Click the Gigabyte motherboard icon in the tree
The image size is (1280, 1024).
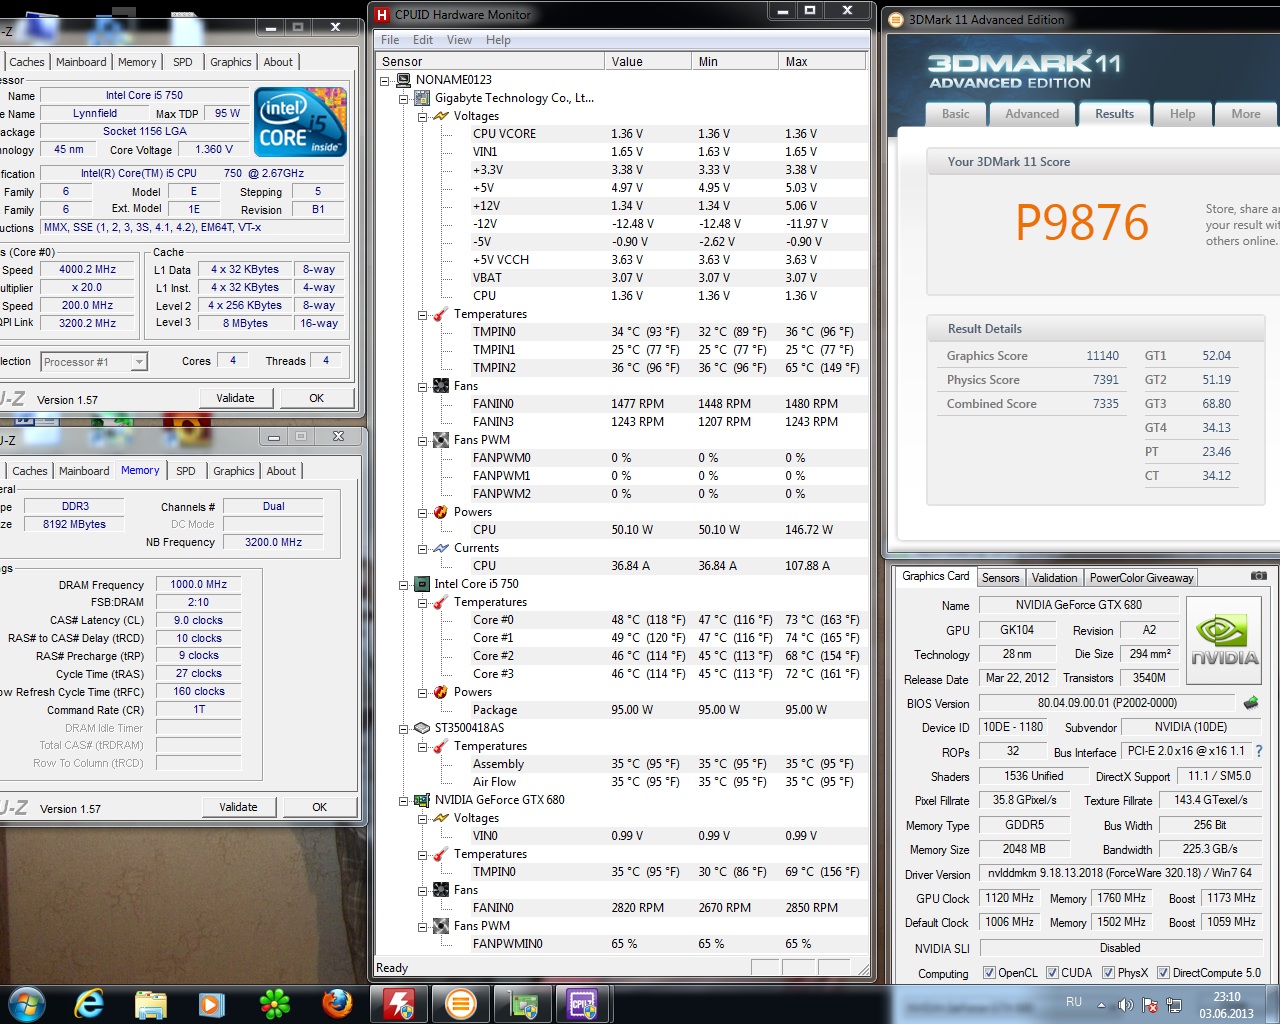[422, 98]
